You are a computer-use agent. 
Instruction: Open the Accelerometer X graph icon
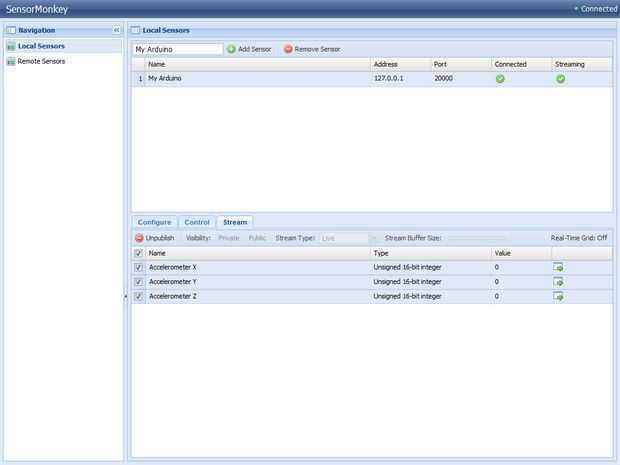click(x=558, y=267)
